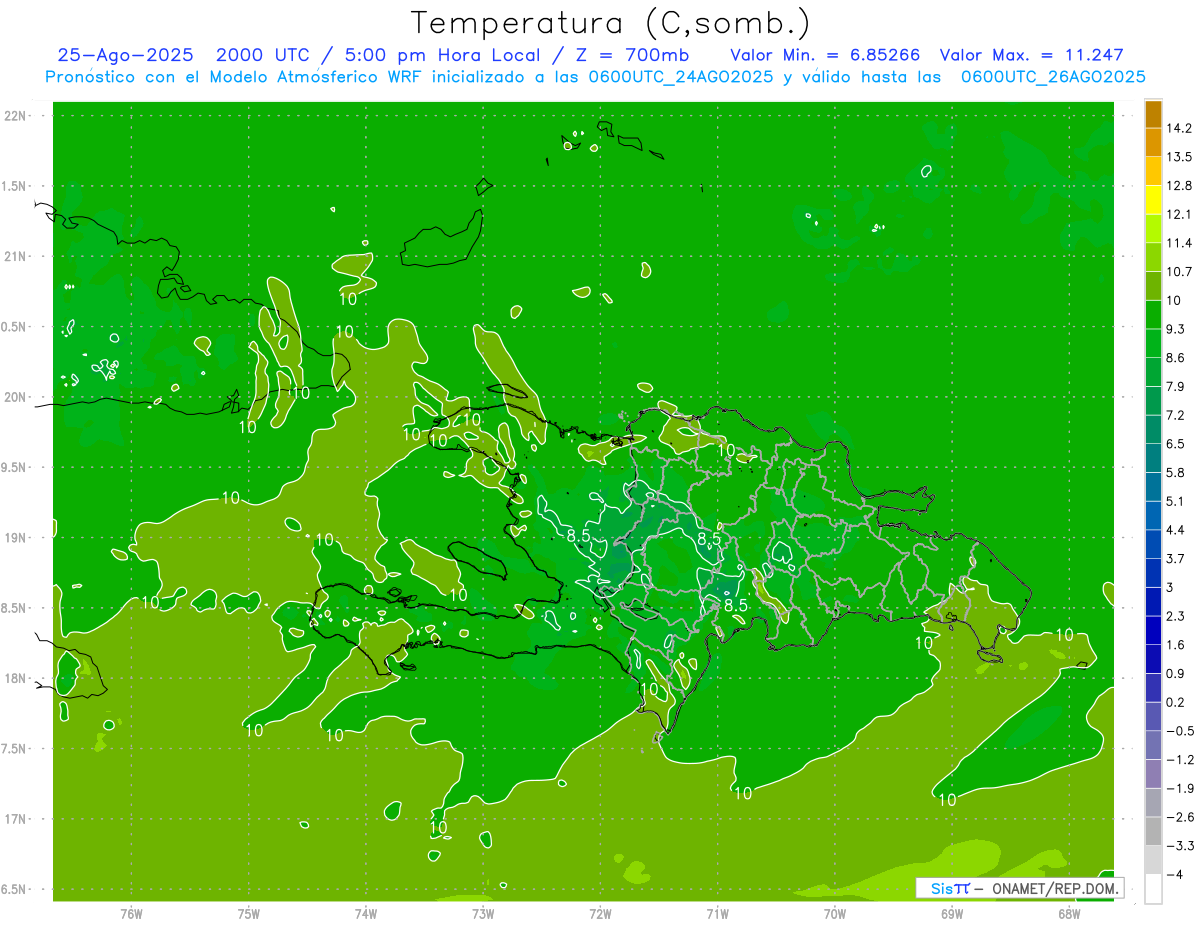The width and height of the screenshot is (1200, 927).
Task: Click the colorbar value "11.4"
Action: 1179,243
